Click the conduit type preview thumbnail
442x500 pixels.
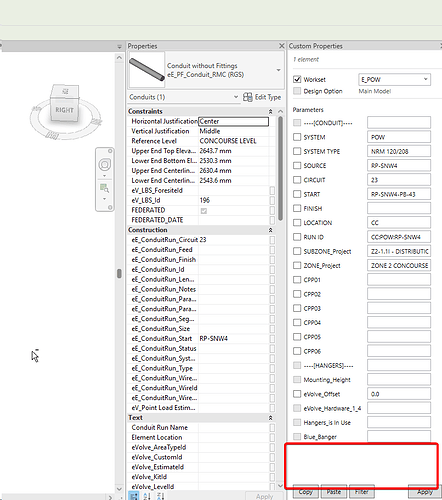tap(147, 70)
